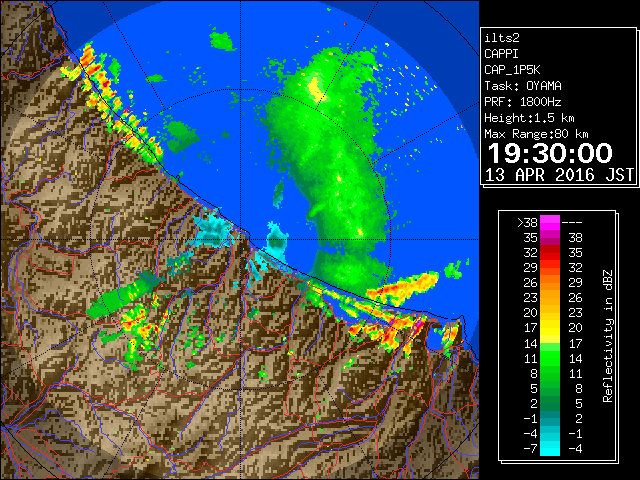Click the '-7' legend value
This screenshot has width=640, height=480.
pyautogui.click(x=531, y=449)
